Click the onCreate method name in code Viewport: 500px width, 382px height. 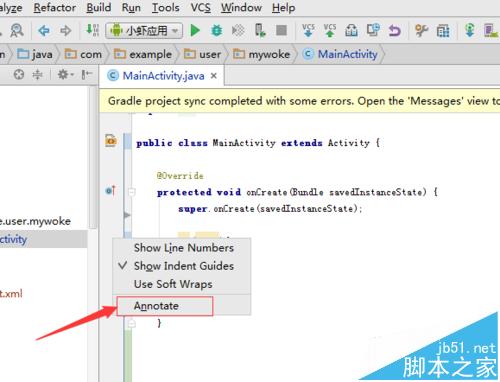(266, 192)
